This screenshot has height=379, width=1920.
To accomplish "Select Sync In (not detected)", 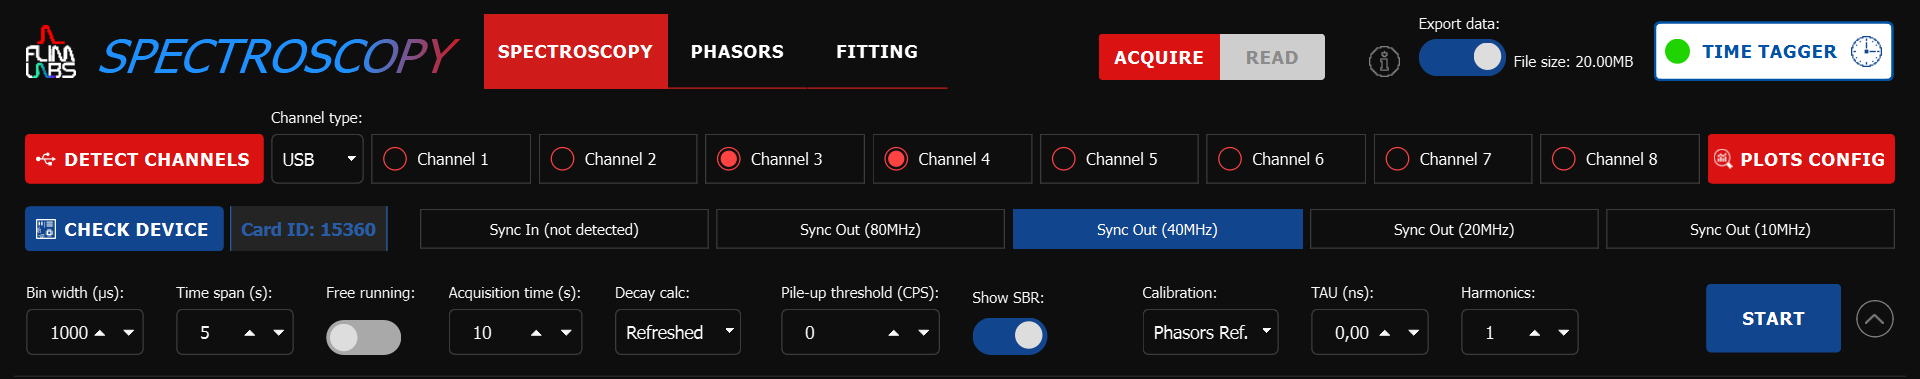I will (564, 229).
